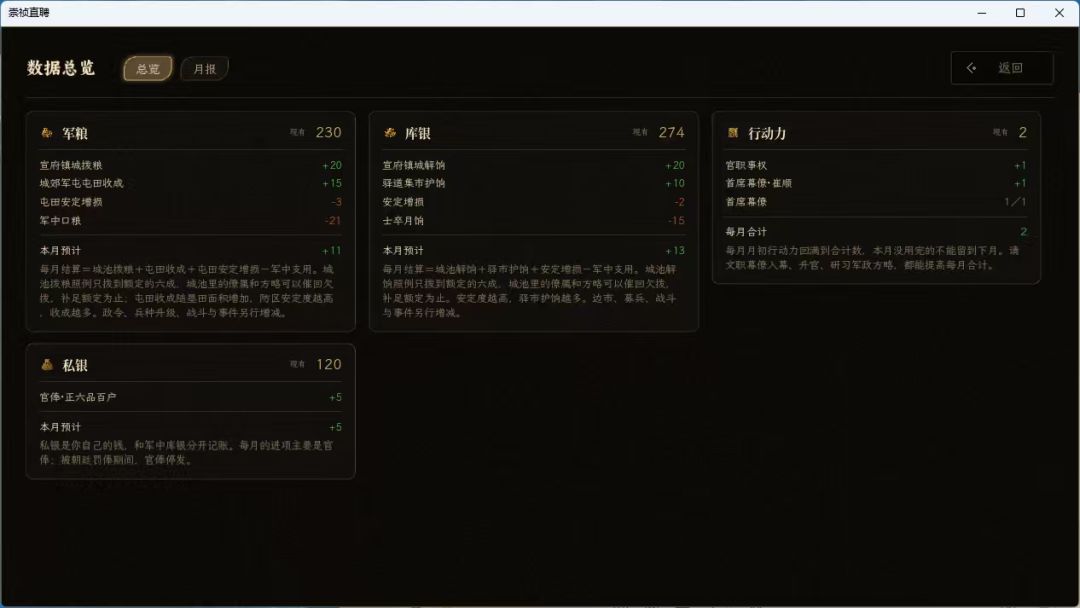Maximize the 崇祯直聘 window

pos(1020,13)
